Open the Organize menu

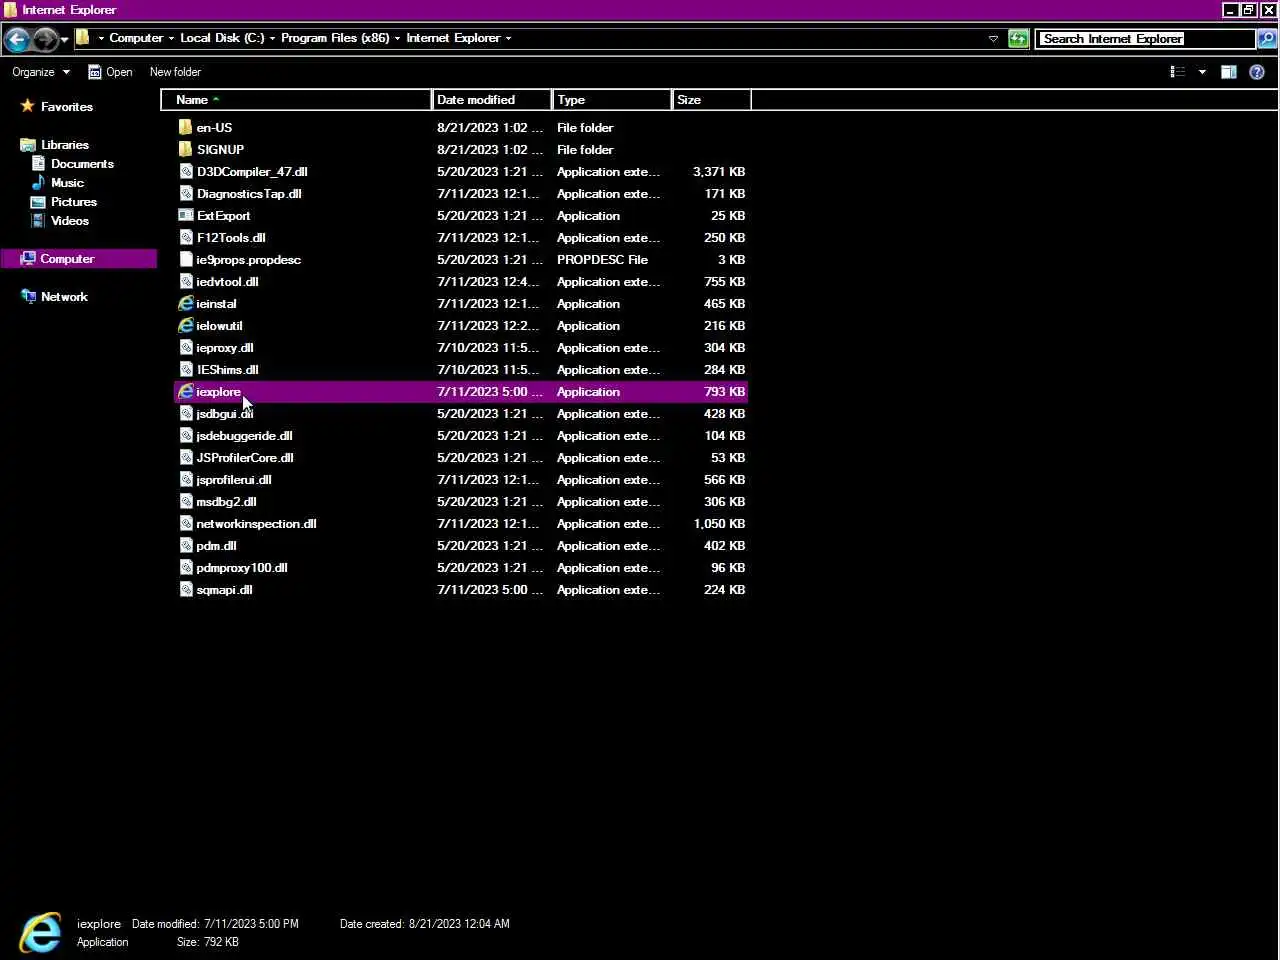[41, 72]
